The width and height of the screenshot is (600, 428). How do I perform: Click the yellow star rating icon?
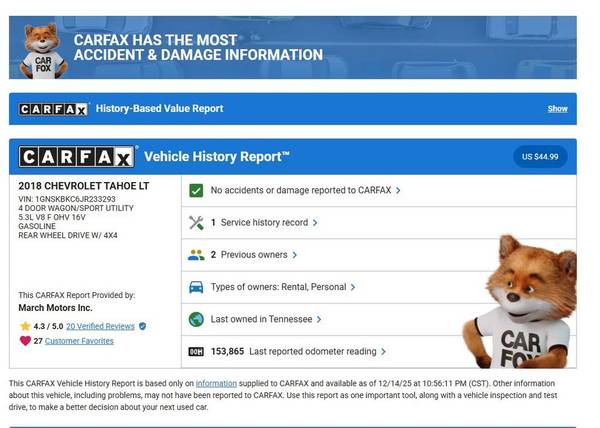click(25, 326)
